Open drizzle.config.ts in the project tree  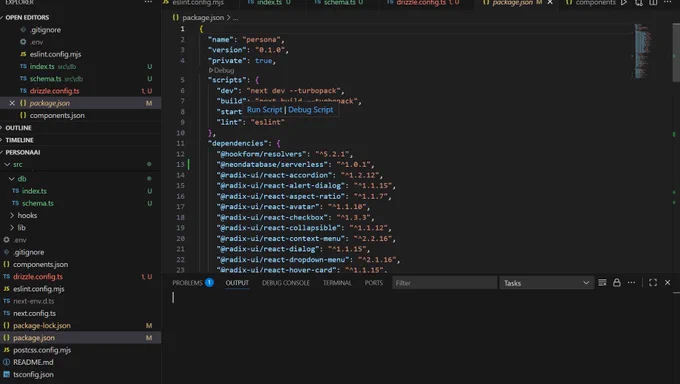point(38,276)
